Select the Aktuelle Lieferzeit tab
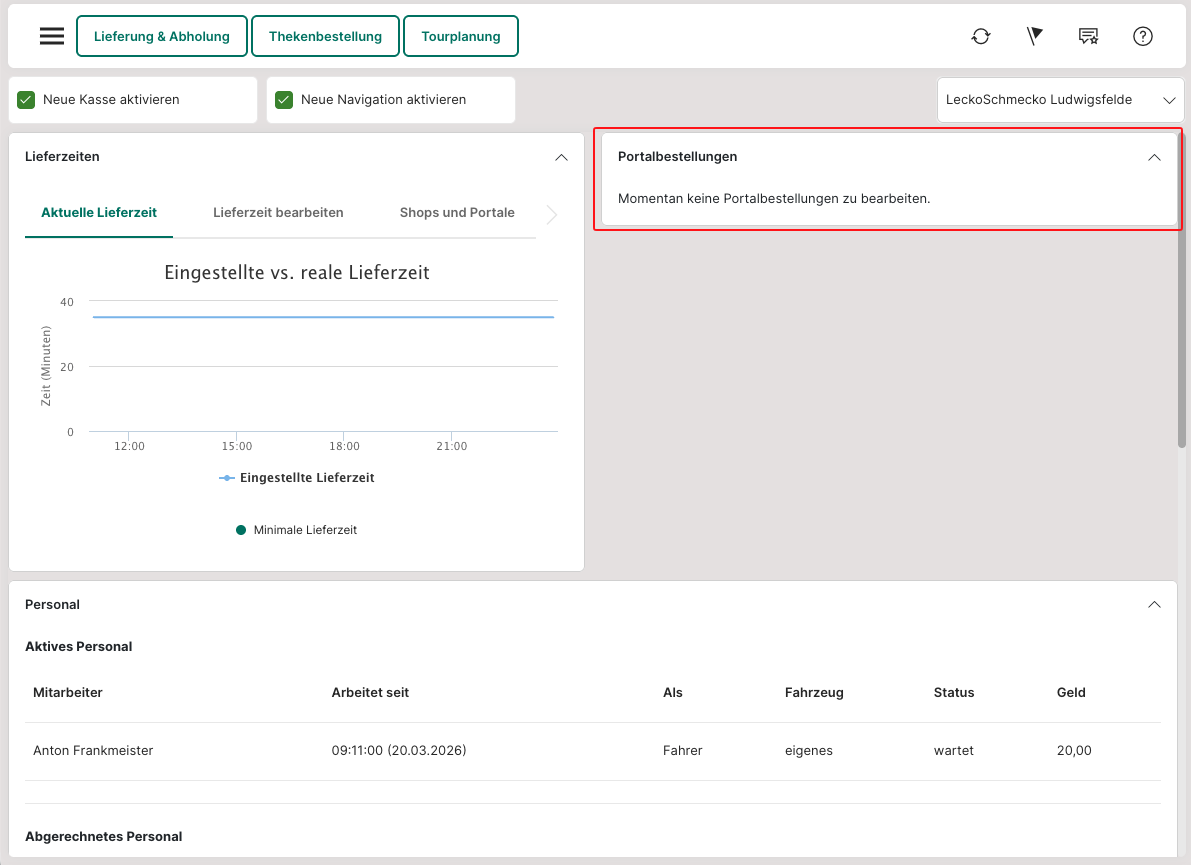The height and width of the screenshot is (865, 1191). 99,212
